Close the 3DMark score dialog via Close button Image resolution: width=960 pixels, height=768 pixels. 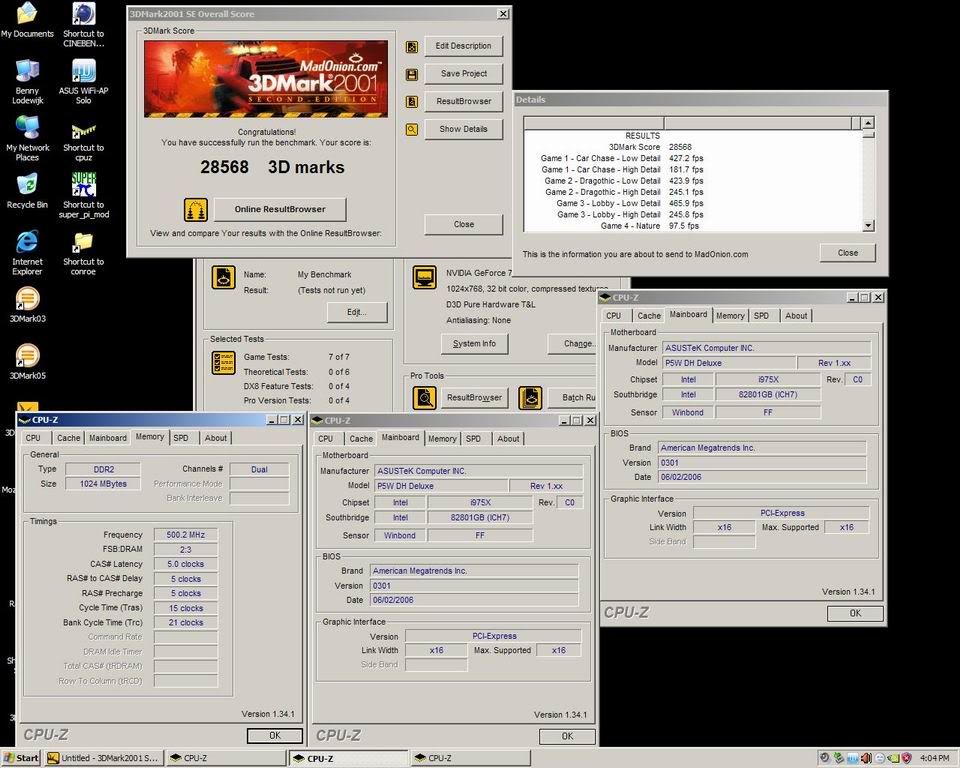click(x=463, y=224)
